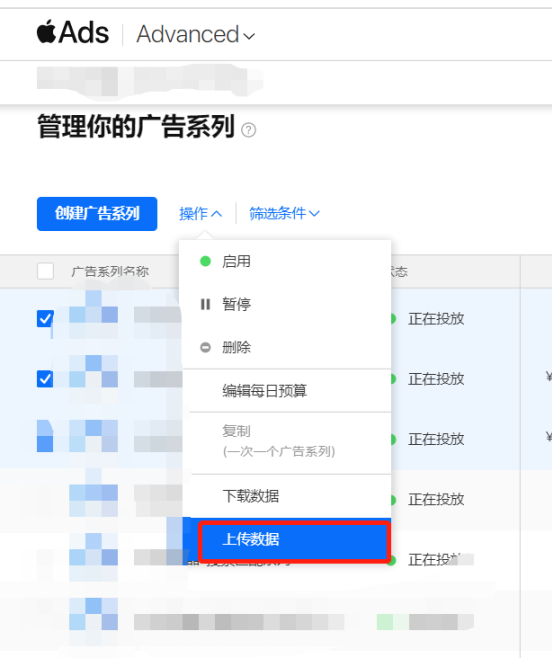
Task: Click the disabled 复制 menu entry
Action: (287, 441)
